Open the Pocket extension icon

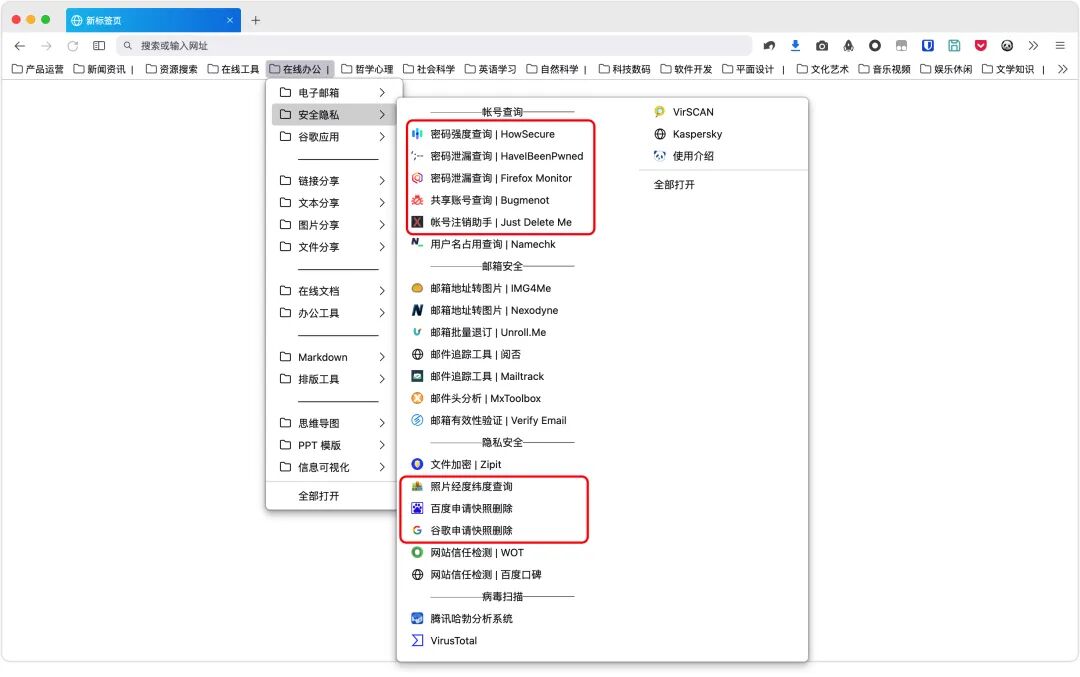click(981, 45)
